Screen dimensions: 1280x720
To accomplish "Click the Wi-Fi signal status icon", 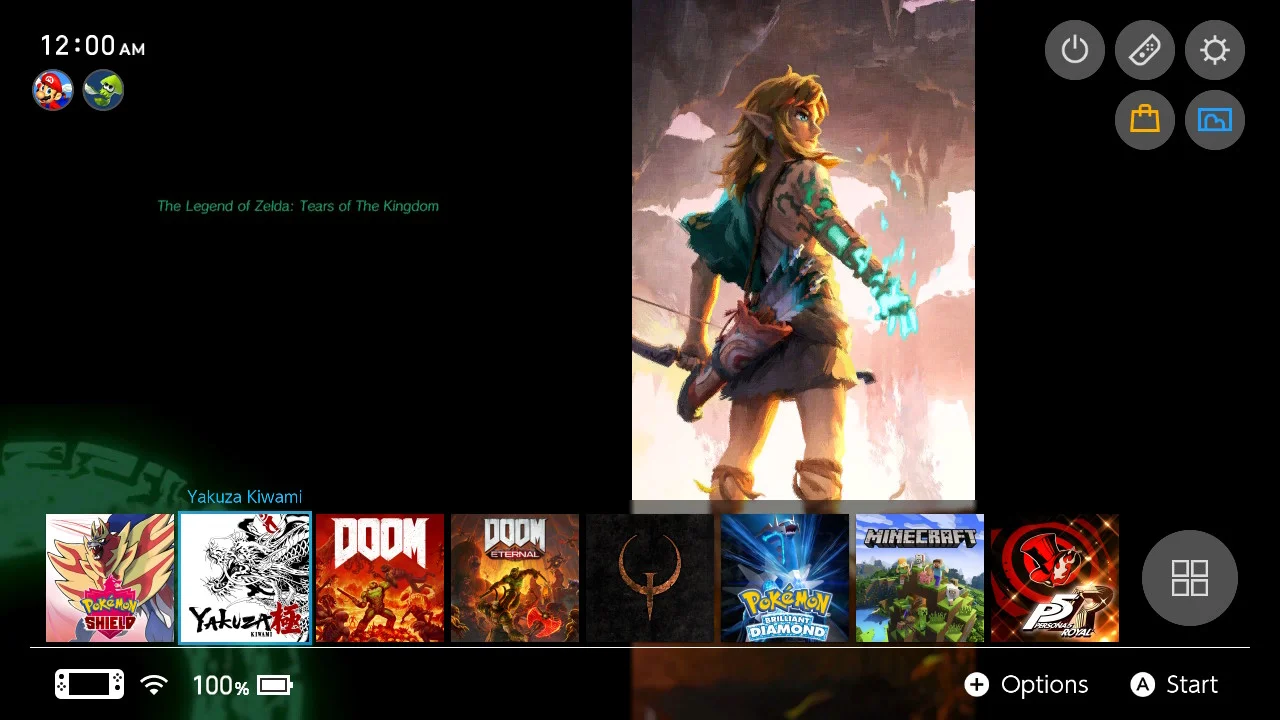I will point(154,685).
